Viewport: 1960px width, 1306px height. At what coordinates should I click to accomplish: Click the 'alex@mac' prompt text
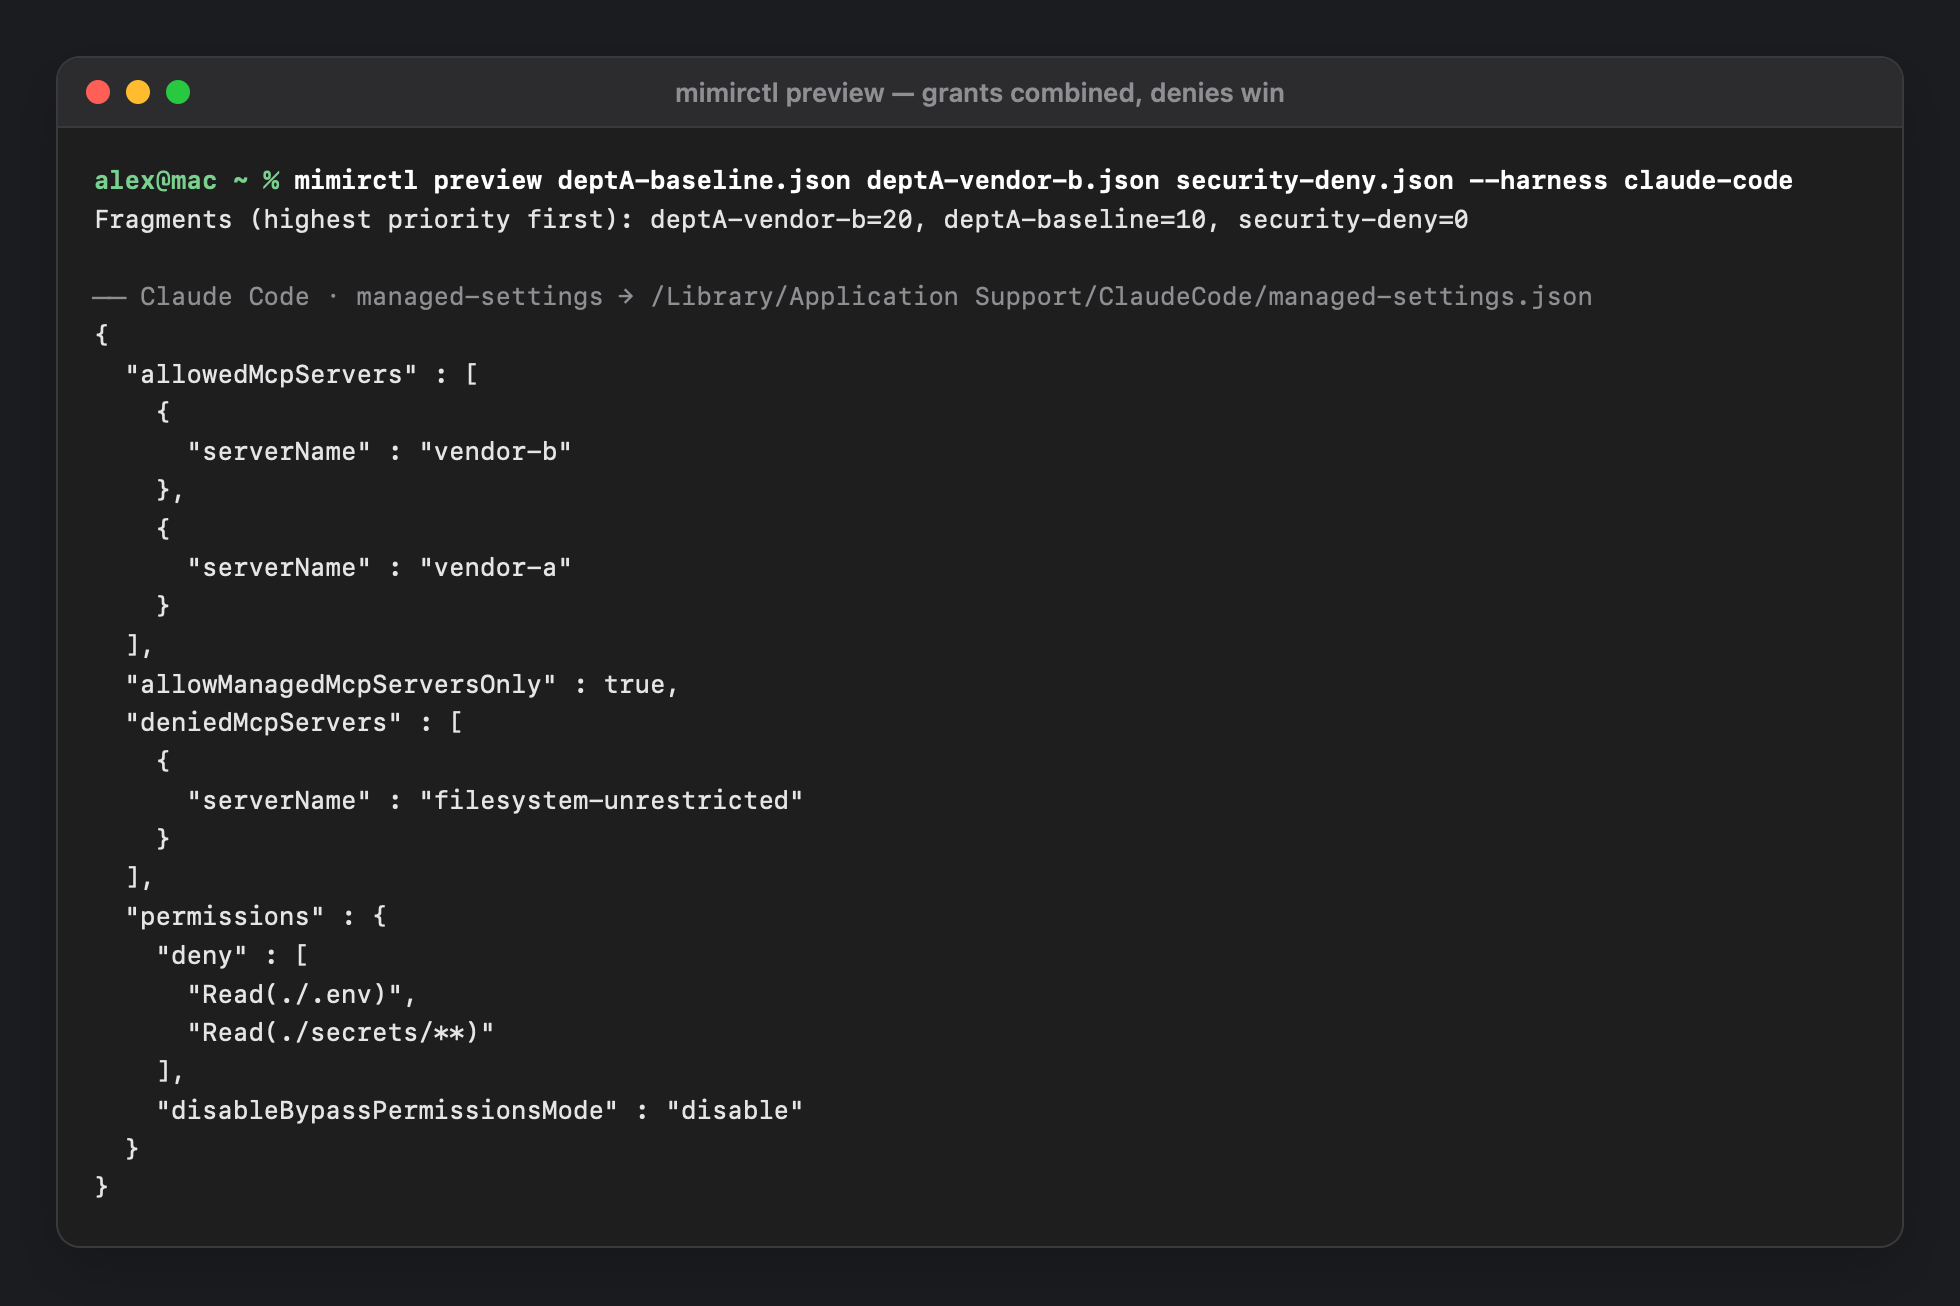(x=155, y=180)
